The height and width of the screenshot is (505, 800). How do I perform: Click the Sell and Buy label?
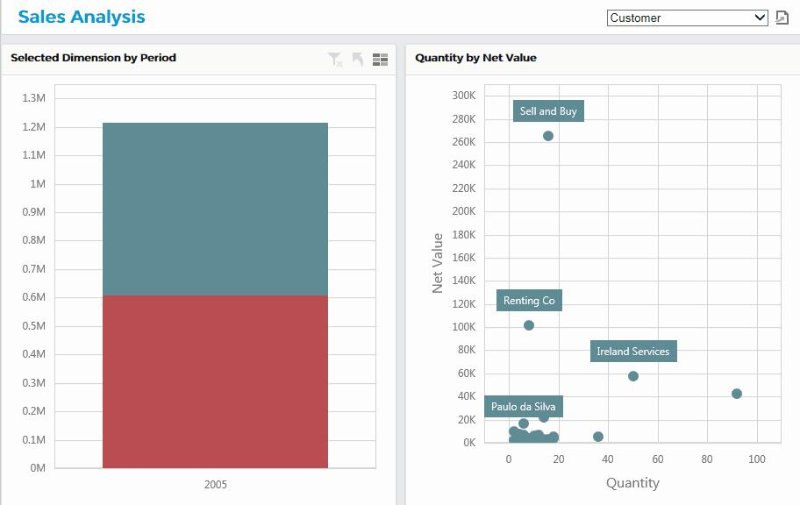(x=548, y=111)
